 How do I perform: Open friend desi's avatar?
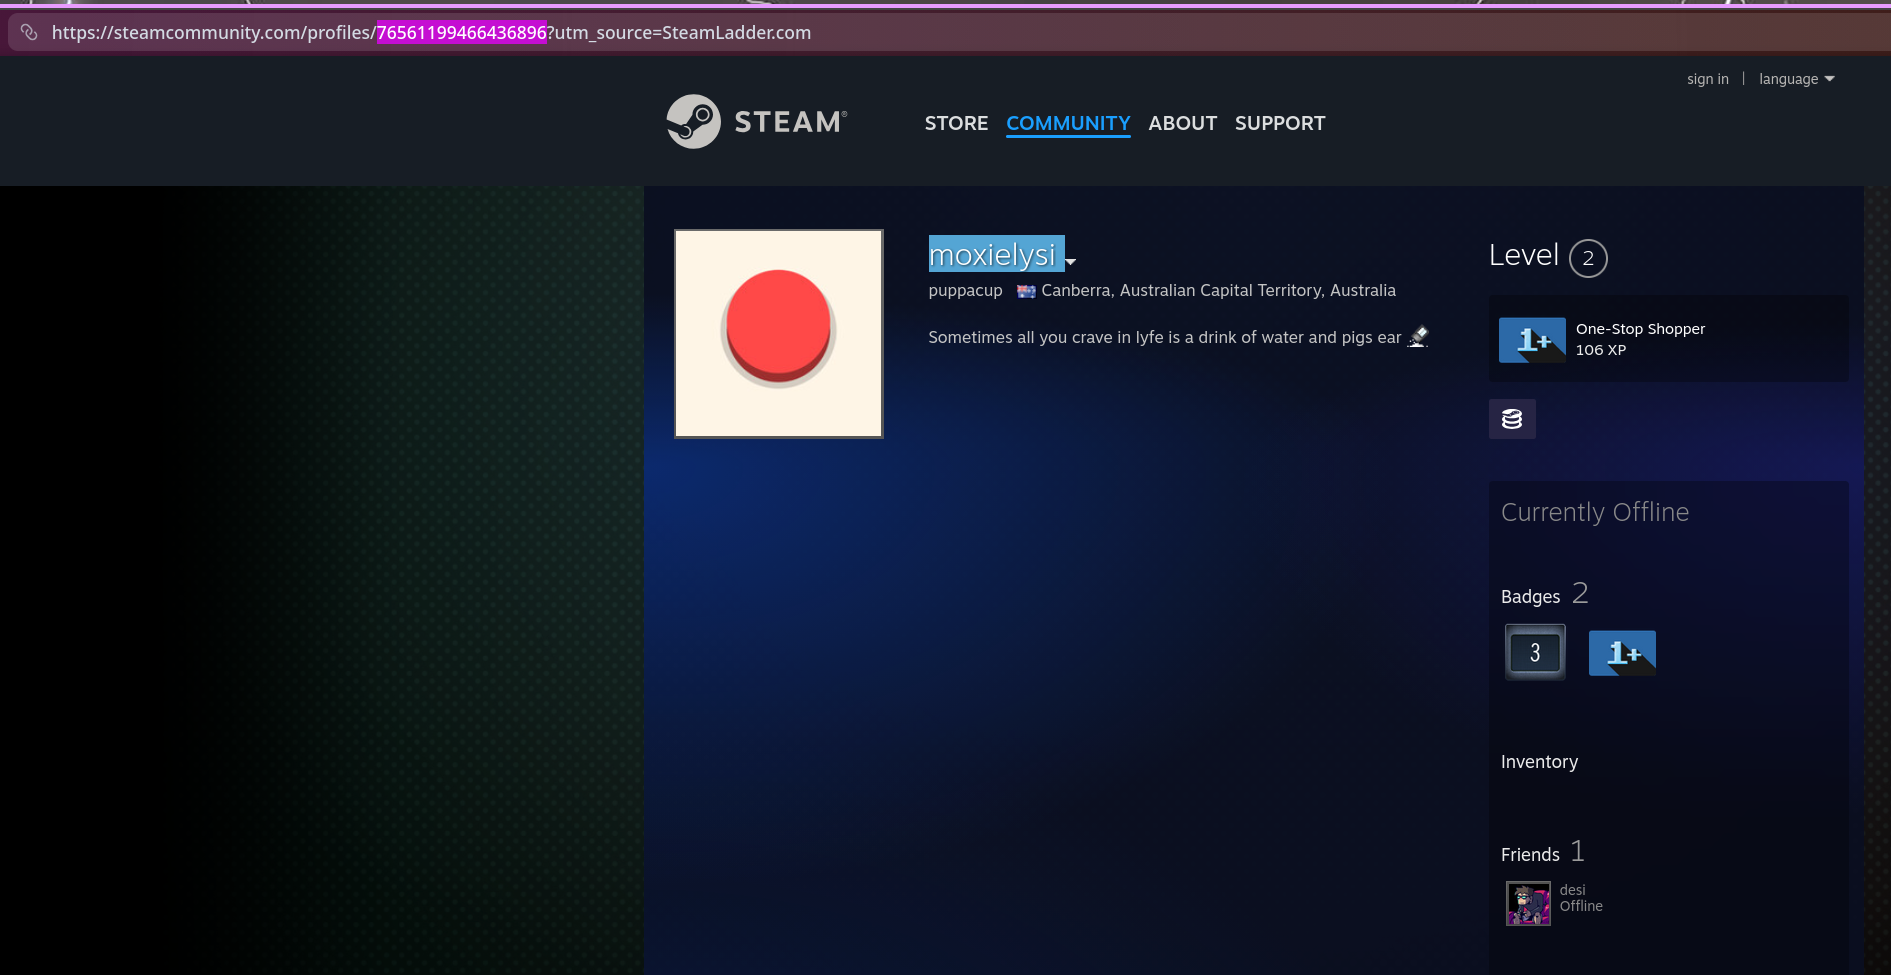1528,903
